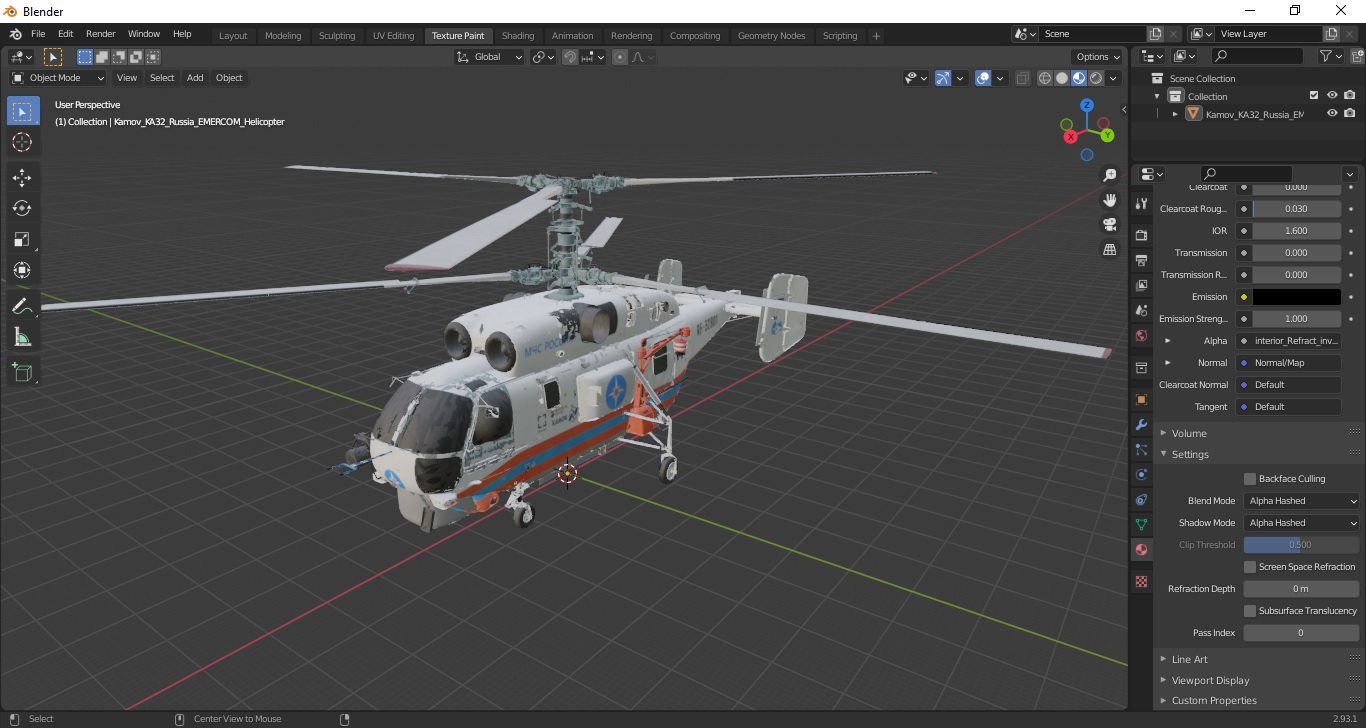This screenshot has width=1366, height=728.
Task: Toggle X-ray view in viewport header
Action: (1022, 78)
